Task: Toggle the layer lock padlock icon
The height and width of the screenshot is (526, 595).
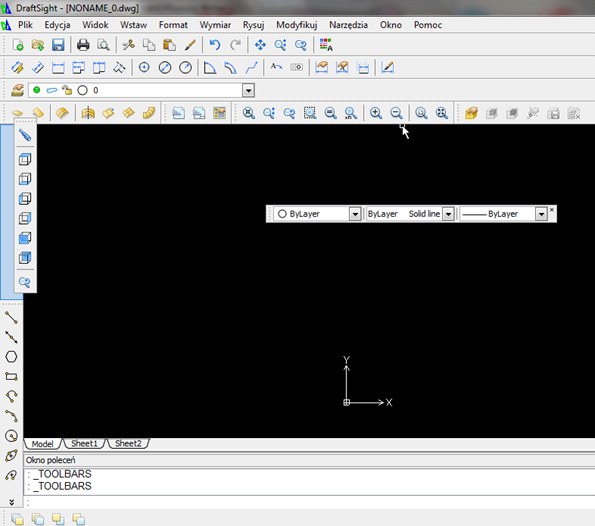Action: point(67,90)
